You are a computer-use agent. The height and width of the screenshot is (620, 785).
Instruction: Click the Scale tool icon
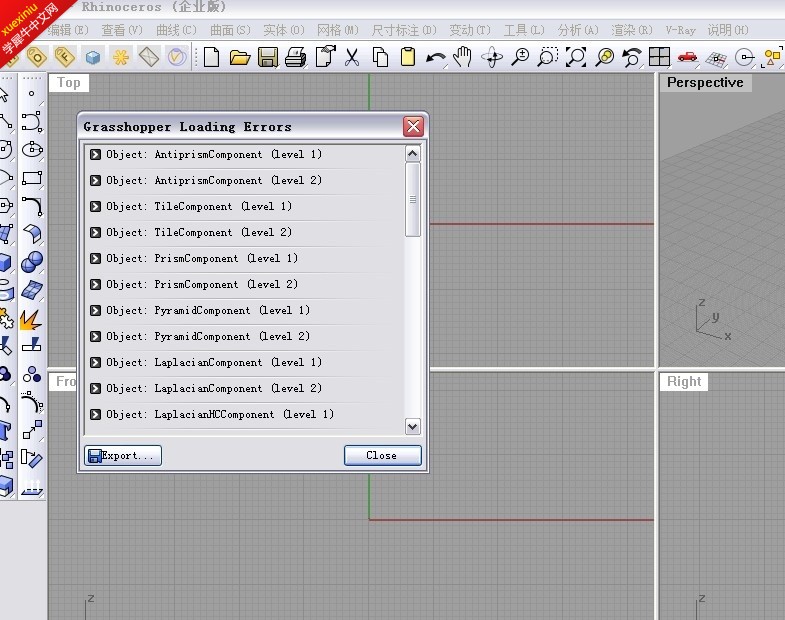pyautogui.click(x=32, y=430)
